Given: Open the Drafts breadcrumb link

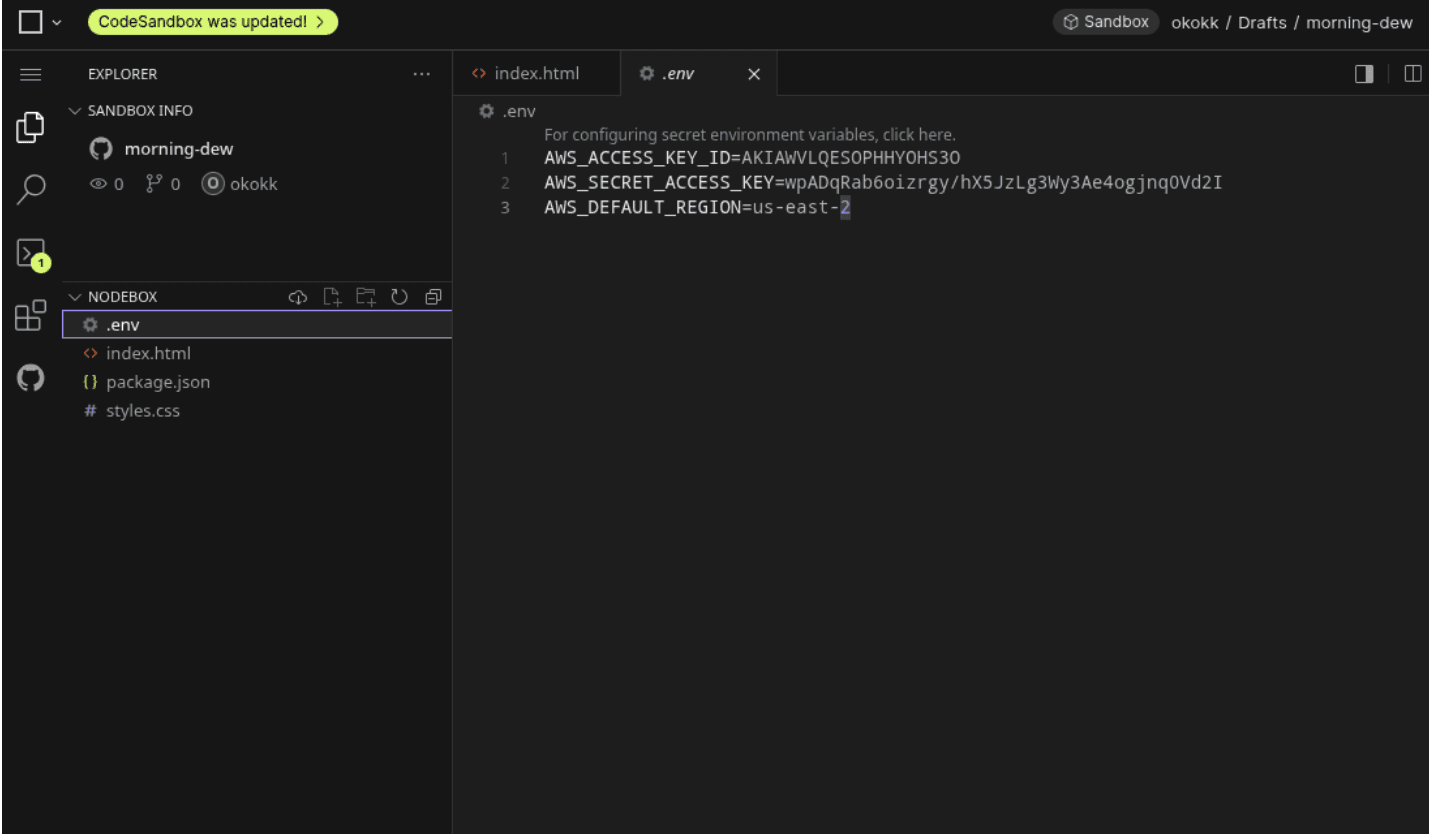Looking at the screenshot, I should click(1262, 23).
